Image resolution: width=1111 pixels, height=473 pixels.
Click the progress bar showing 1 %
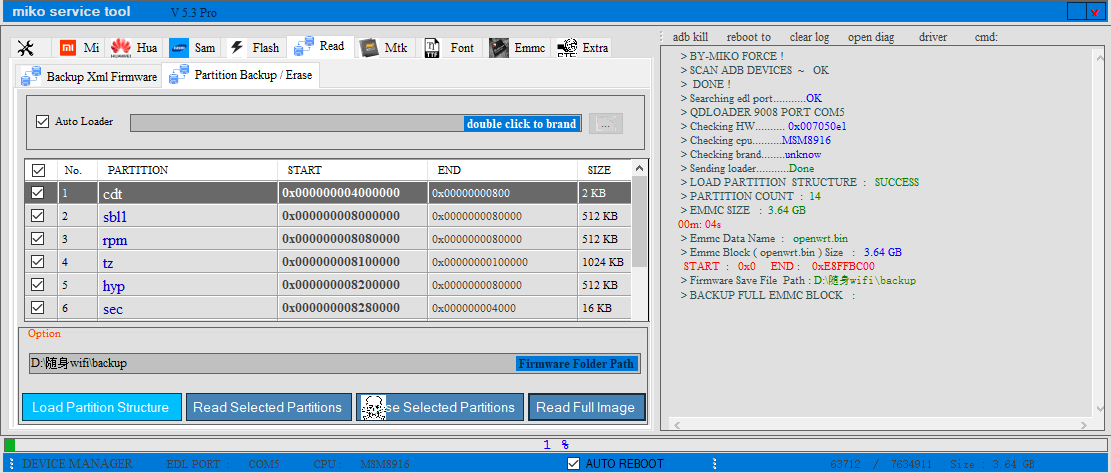click(555, 445)
